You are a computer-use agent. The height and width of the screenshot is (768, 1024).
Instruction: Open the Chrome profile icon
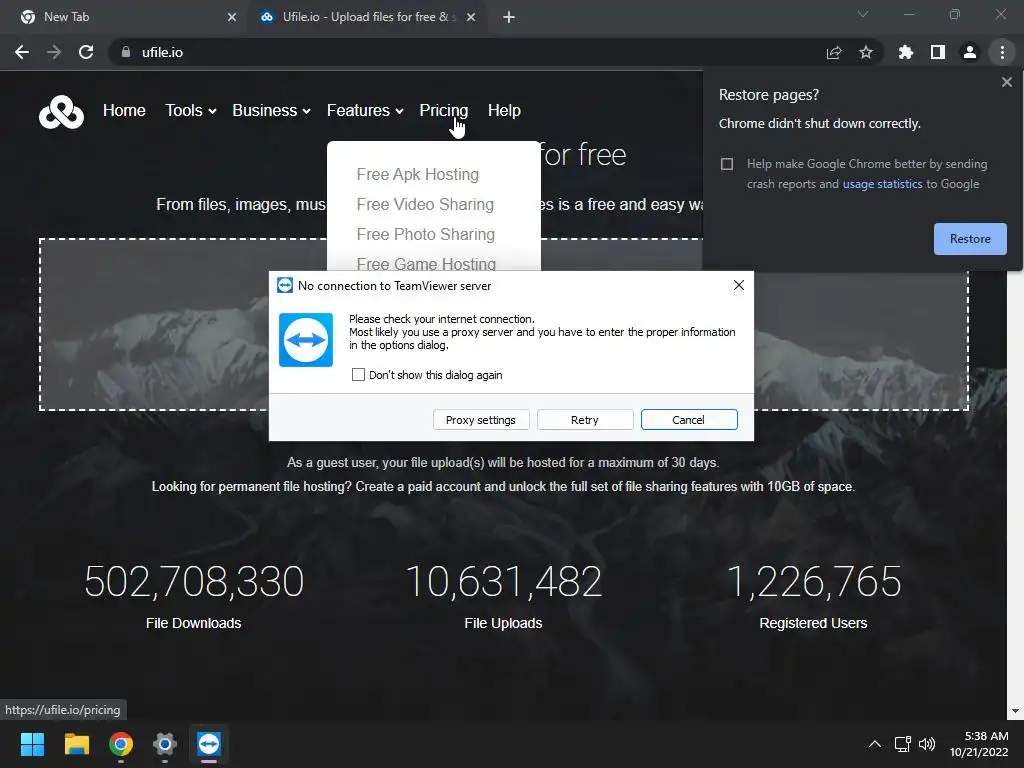[x=970, y=52]
